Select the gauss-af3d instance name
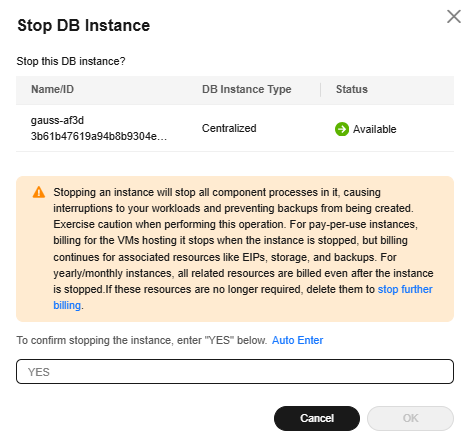Image resolution: width=468 pixels, height=446 pixels. coord(57,120)
